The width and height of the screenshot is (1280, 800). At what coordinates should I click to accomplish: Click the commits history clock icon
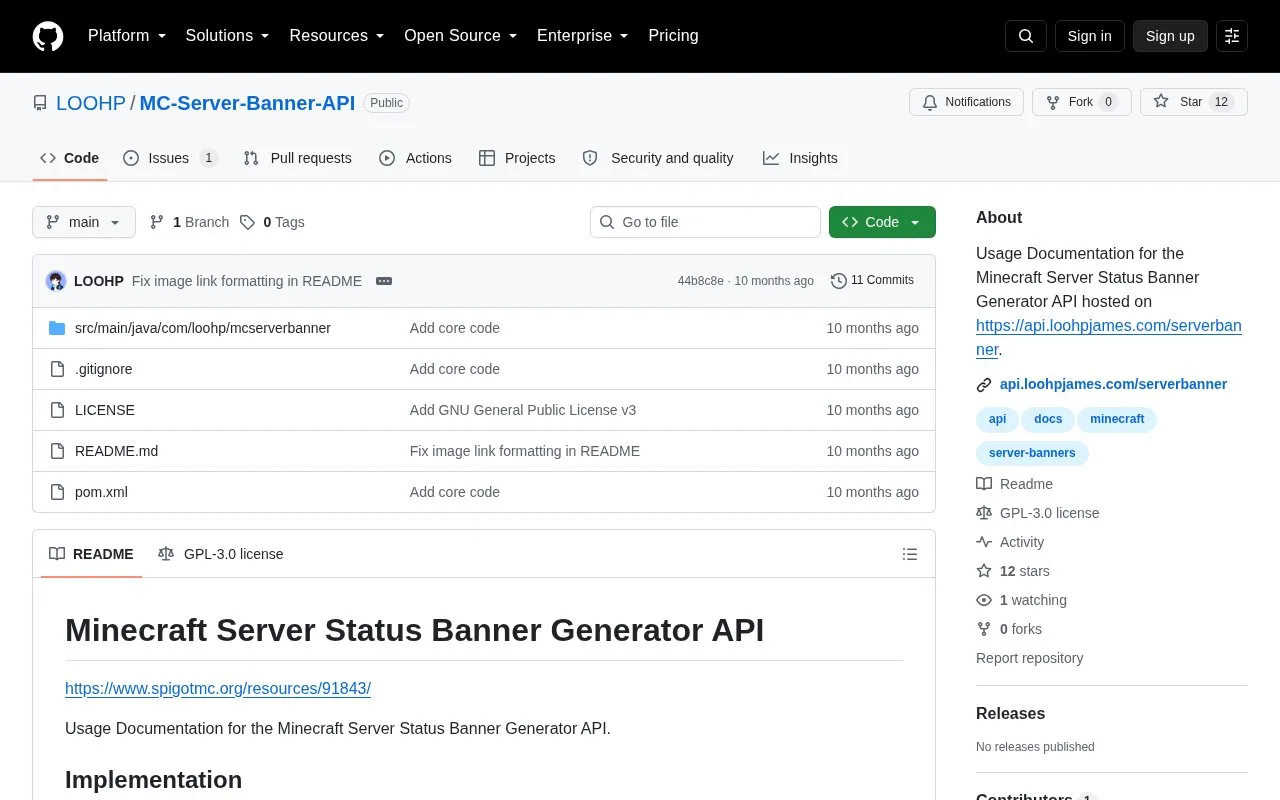tap(839, 281)
